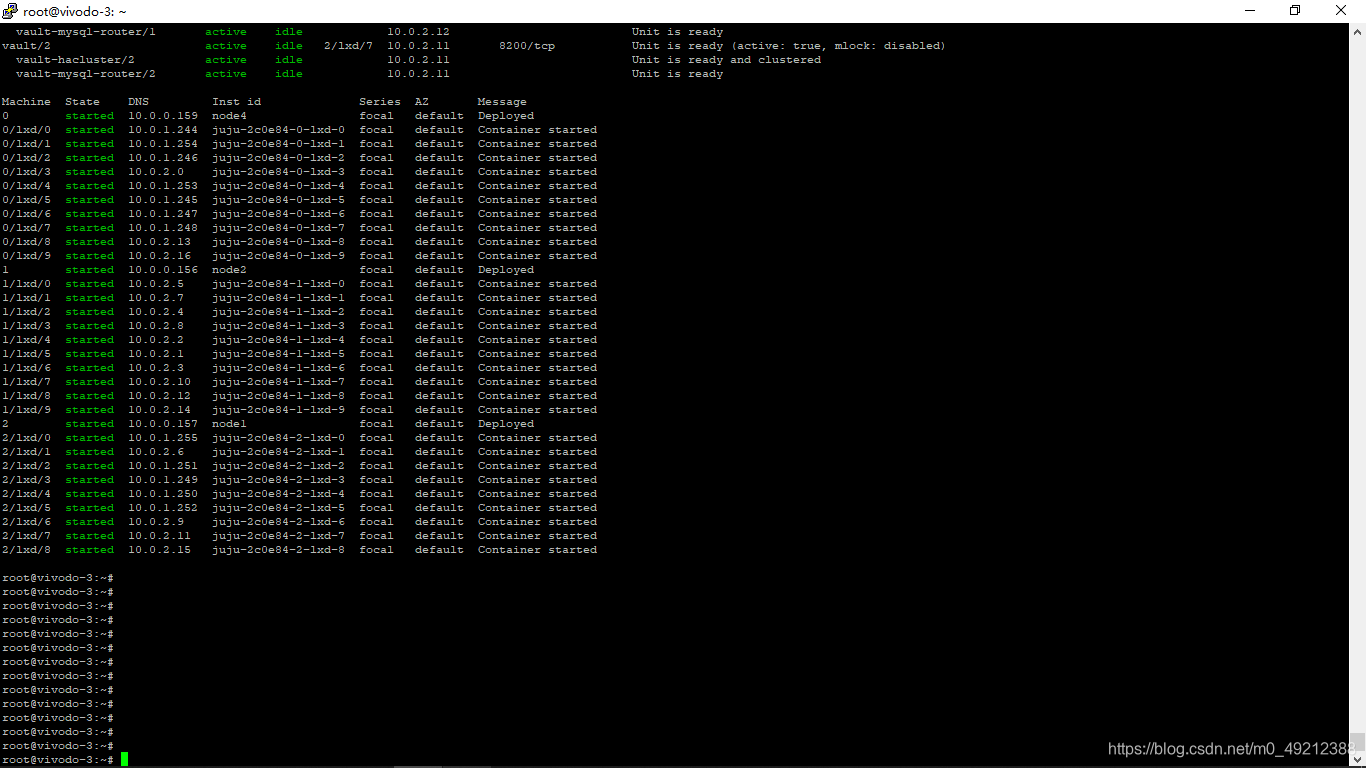Minimize the PuTTY window
1366x768 pixels.
click(1251, 11)
